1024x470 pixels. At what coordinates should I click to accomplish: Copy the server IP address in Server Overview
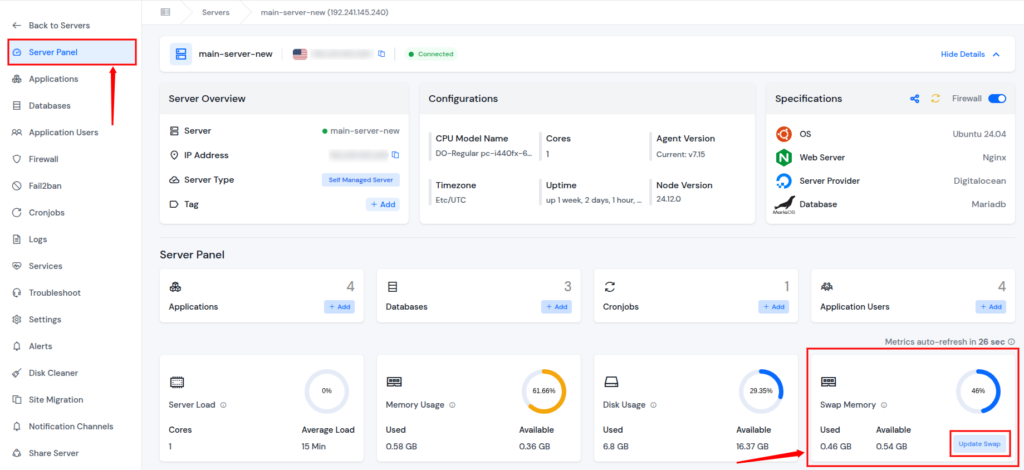coord(395,155)
